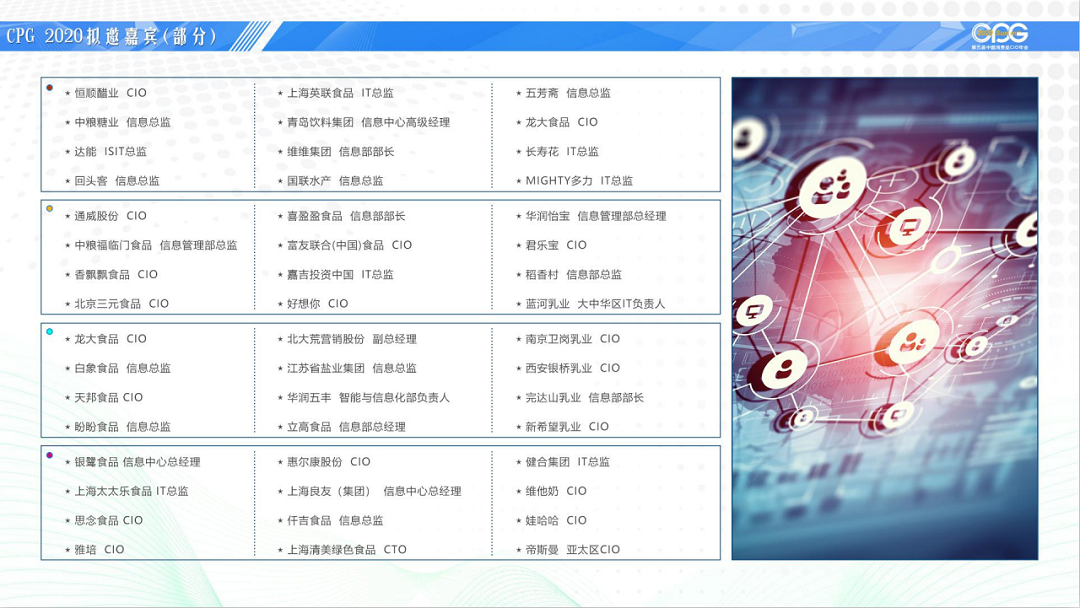The width and height of the screenshot is (1080, 608).
Task: Select the entry '北大荒营销股份 副总经理'
Action: (x=351, y=339)
